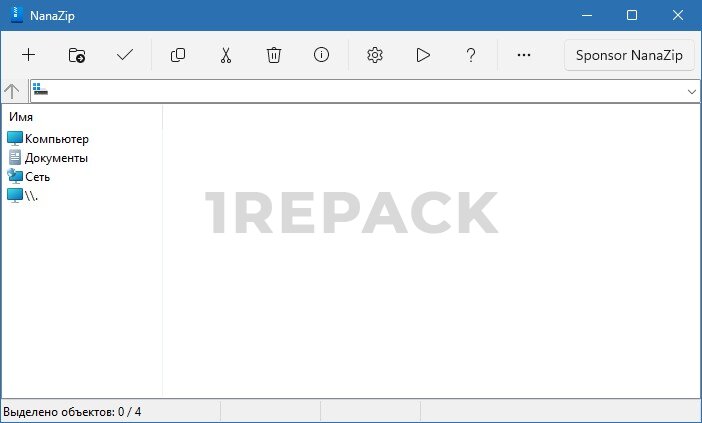This screenshot has width=702, height=423.
Task: Open the Info properties icon
Action: coord(321,55)
